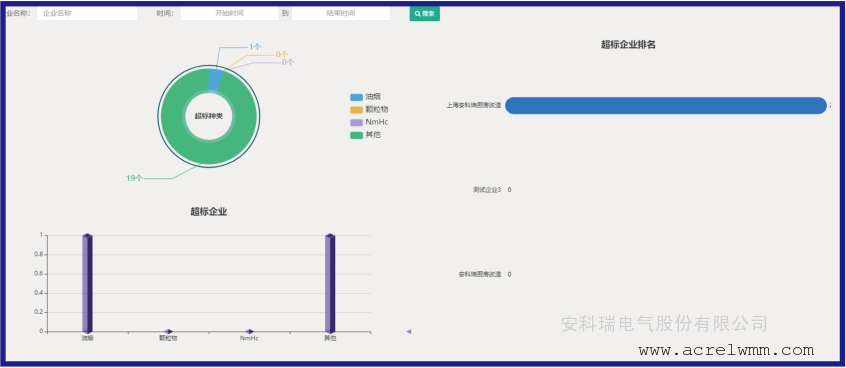846x368 pixels.
Task: Click the green search button
Action: tap(425, 13)
